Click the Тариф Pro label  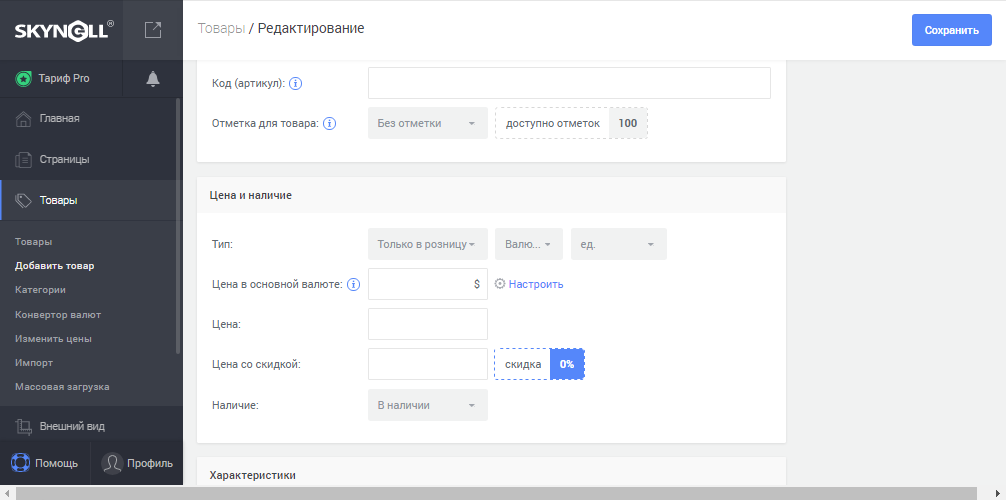(x=64, y=79)
